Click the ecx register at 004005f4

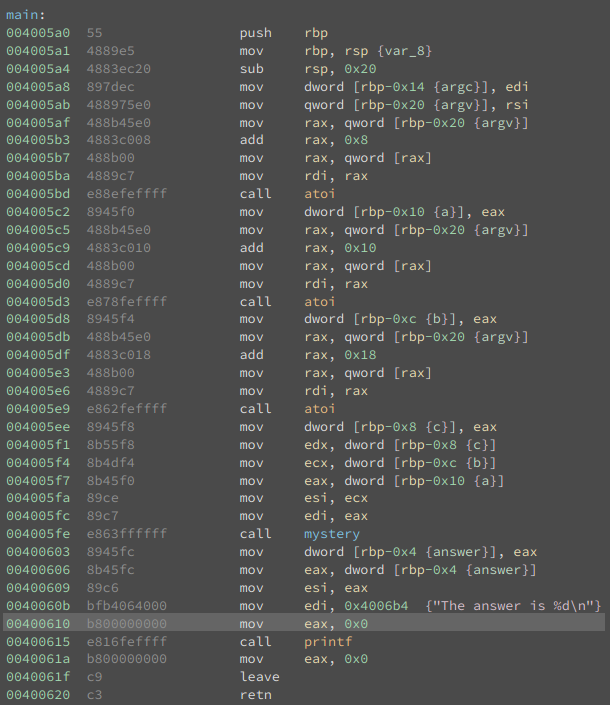pos(316,463)
